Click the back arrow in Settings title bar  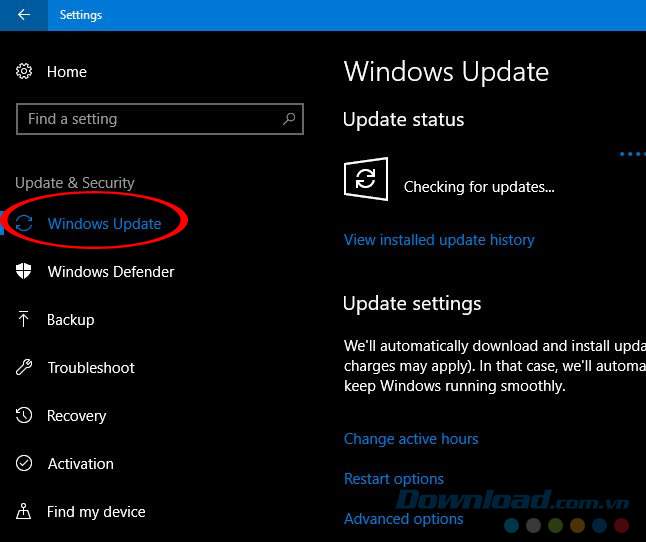point(24,15)
